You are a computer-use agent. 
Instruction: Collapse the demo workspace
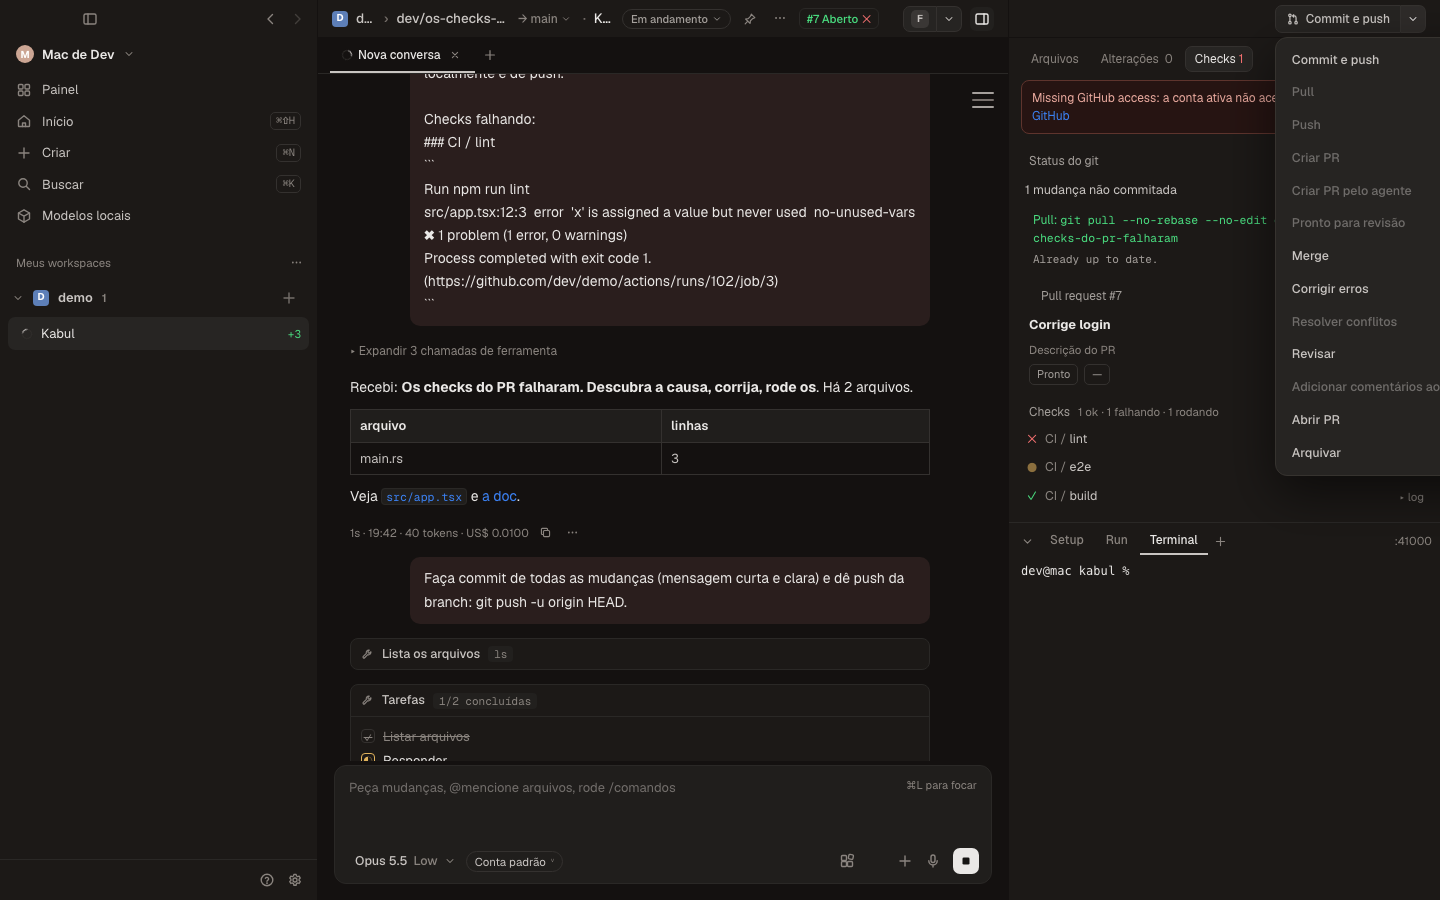pos(18,298)
